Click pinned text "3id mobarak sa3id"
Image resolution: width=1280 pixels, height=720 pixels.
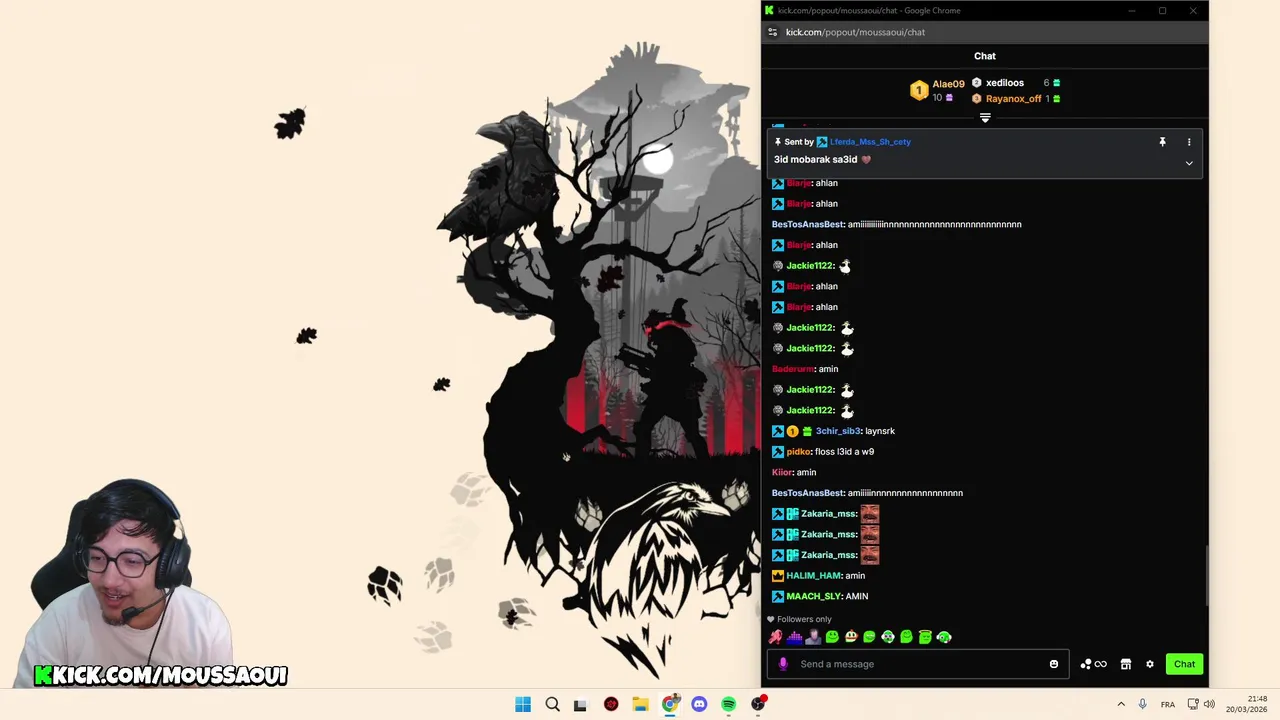click(815, 160)
